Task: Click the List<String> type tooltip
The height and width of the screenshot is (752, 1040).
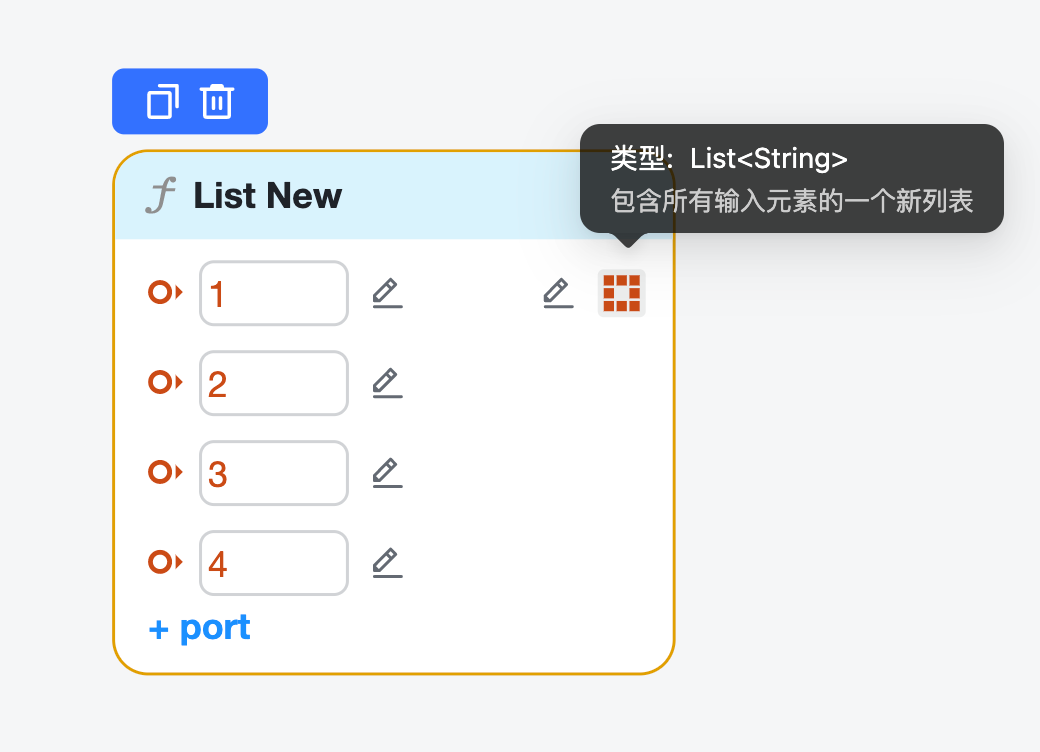Action: pos(790,178)
